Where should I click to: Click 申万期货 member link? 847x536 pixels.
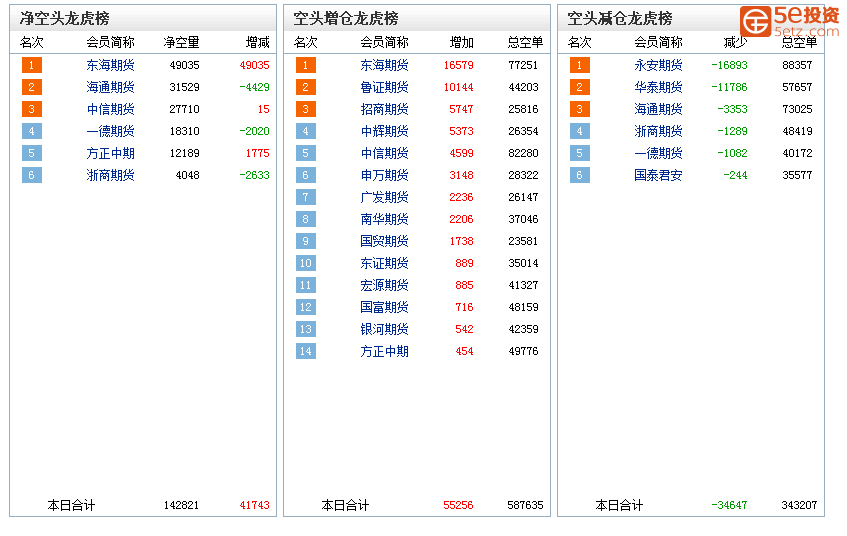click(x=384, y=175)
